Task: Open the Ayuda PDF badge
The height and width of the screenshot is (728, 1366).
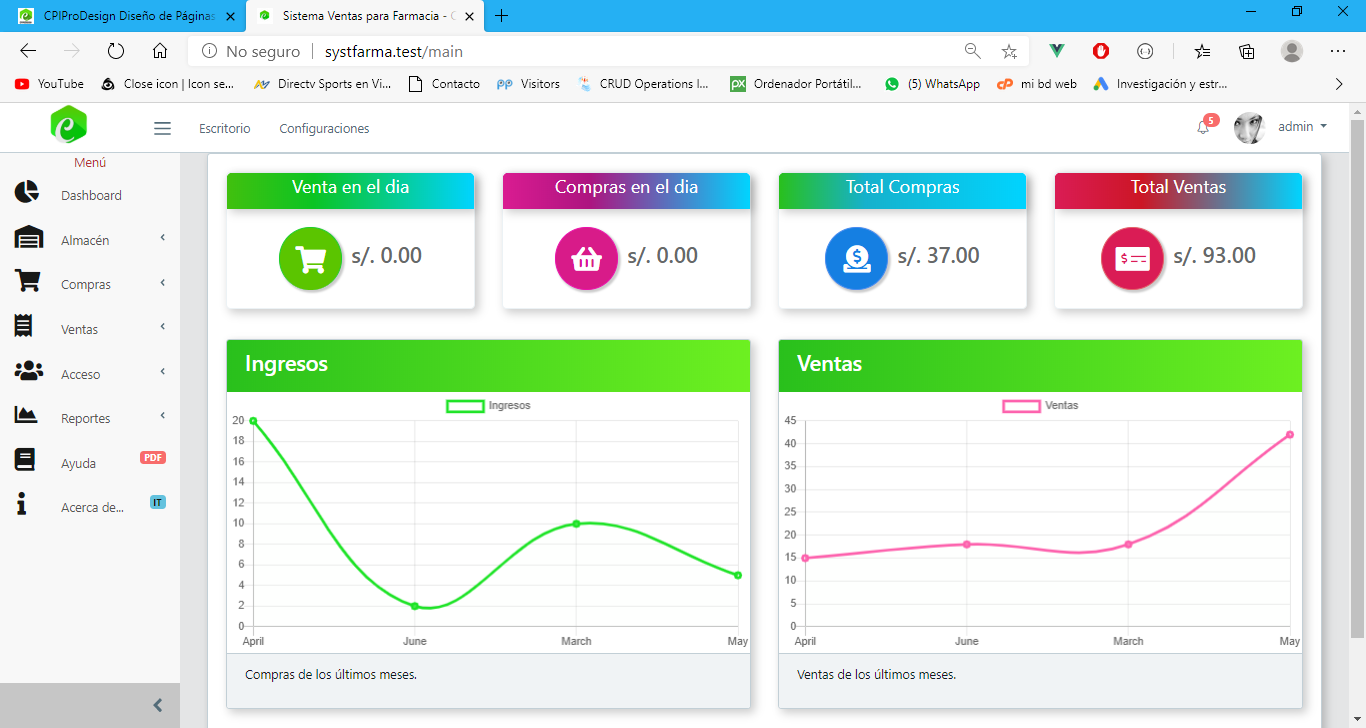Action: (x=153, y=458)
